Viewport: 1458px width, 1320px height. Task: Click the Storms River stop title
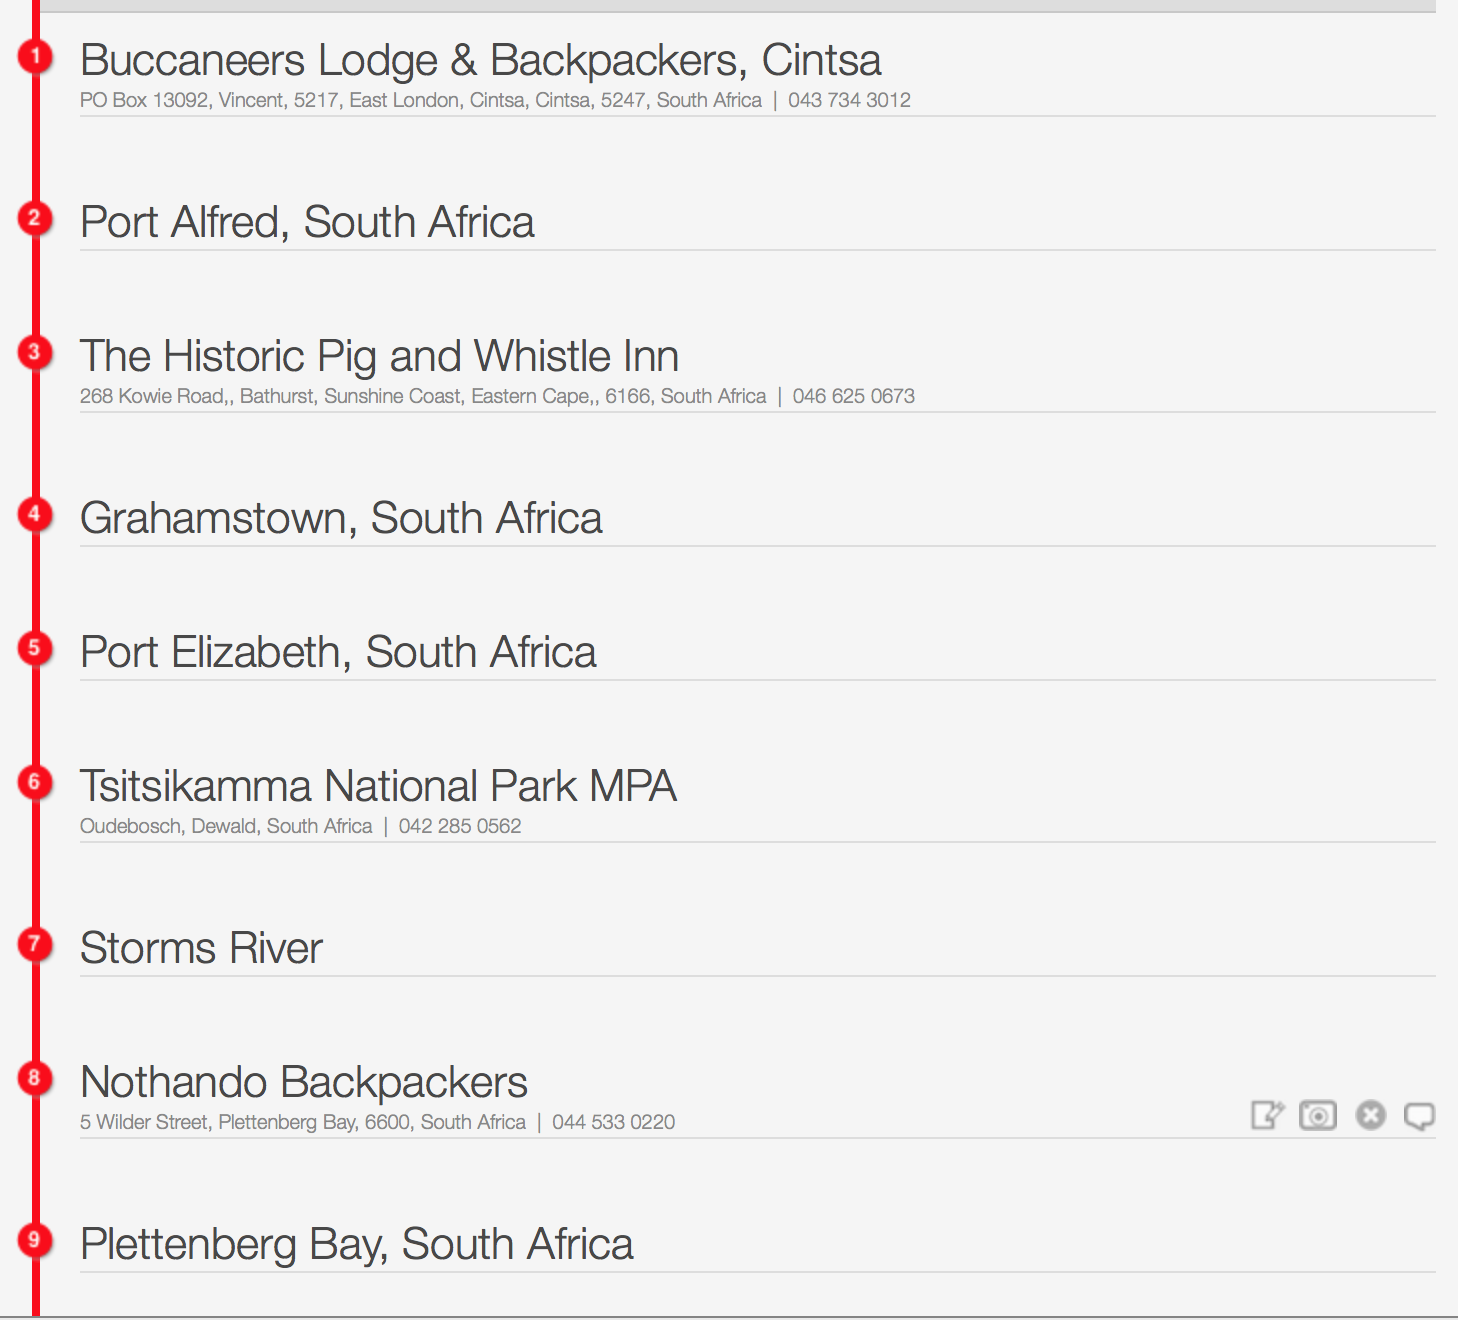click(201, 948)
